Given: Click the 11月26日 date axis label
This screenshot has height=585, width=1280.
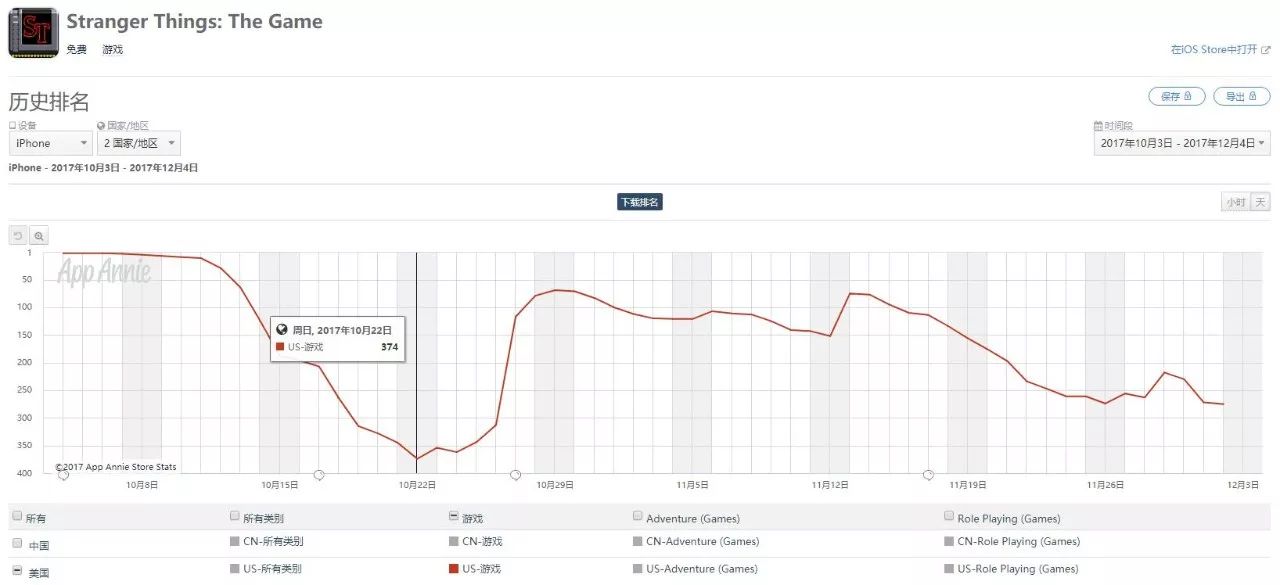Looking at the screenshot, I should 1105,485.
